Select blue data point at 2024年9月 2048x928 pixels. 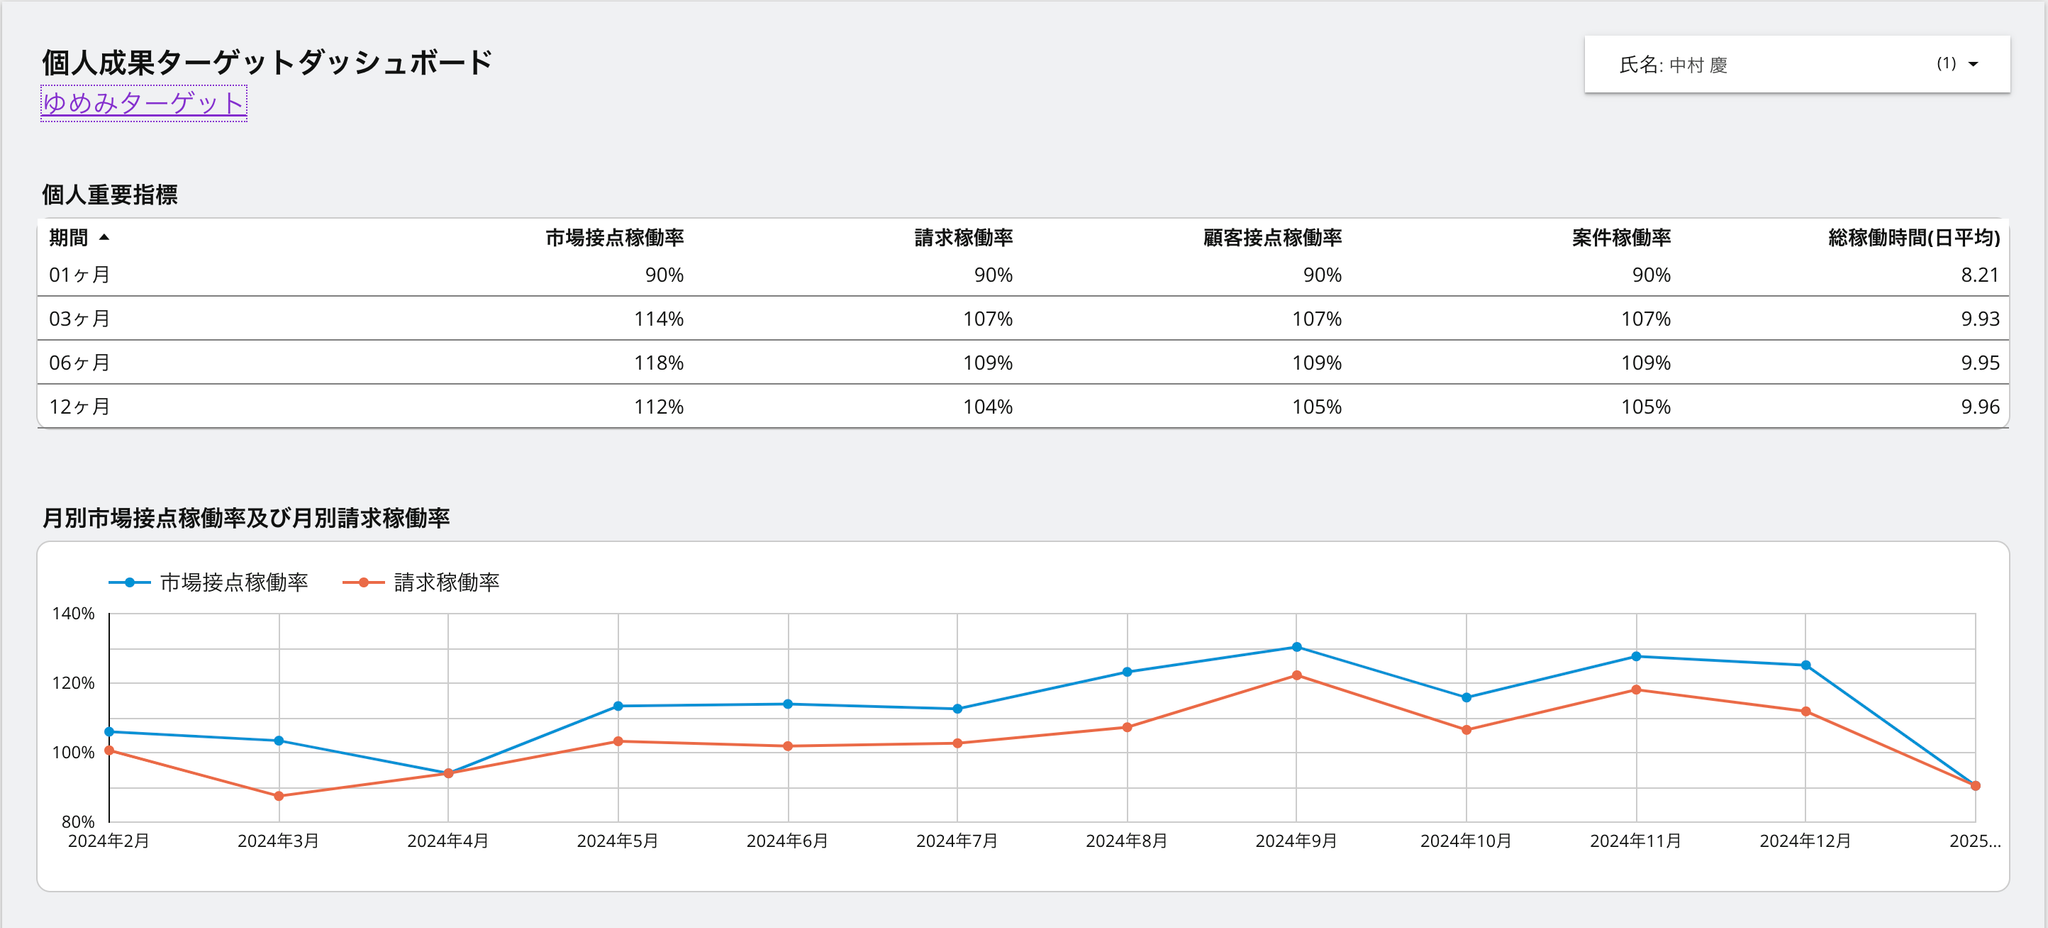(1296, 647)
